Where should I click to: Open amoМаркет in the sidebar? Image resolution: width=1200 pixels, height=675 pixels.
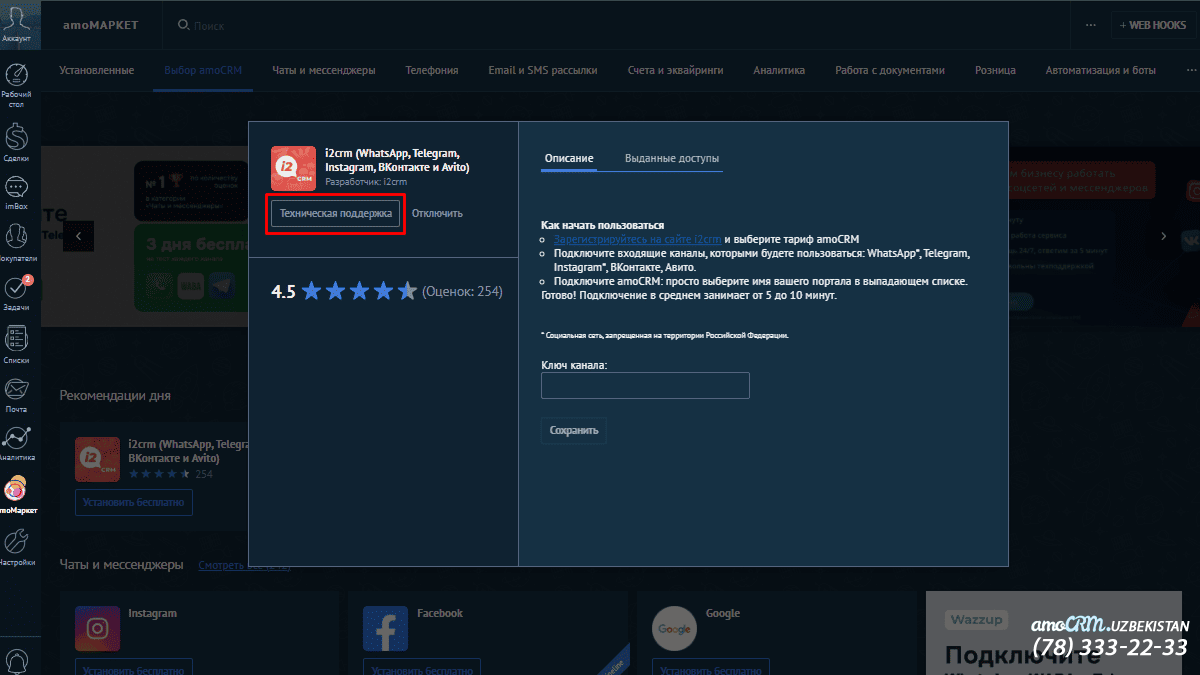point(16,496)
